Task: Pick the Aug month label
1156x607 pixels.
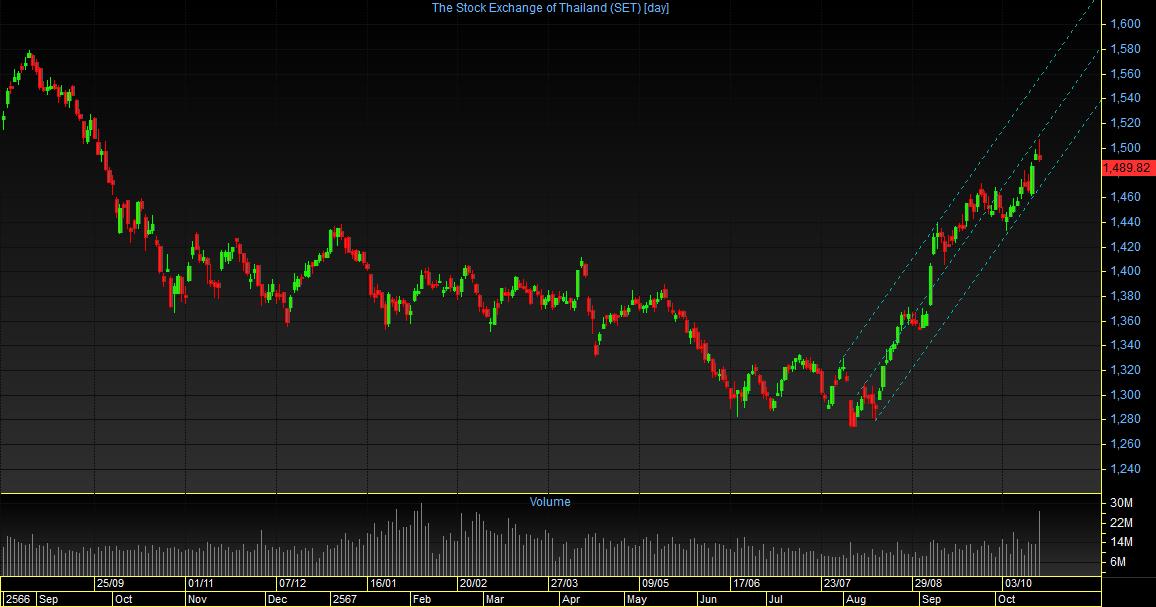Action: (x=856, y=599)
